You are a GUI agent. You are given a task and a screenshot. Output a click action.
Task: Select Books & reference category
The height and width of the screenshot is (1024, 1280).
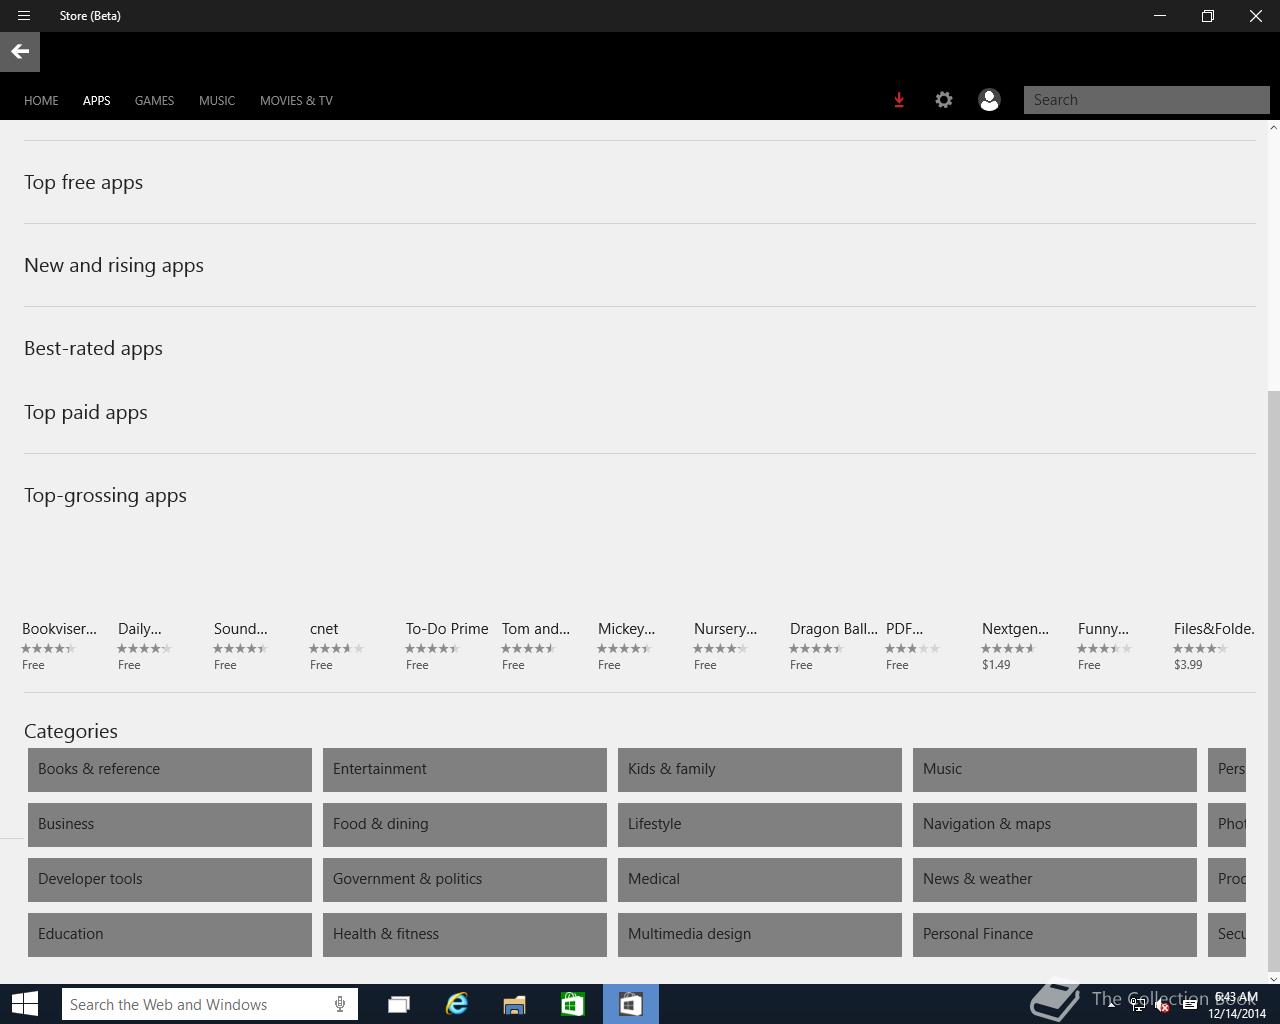tap(170, 769)
